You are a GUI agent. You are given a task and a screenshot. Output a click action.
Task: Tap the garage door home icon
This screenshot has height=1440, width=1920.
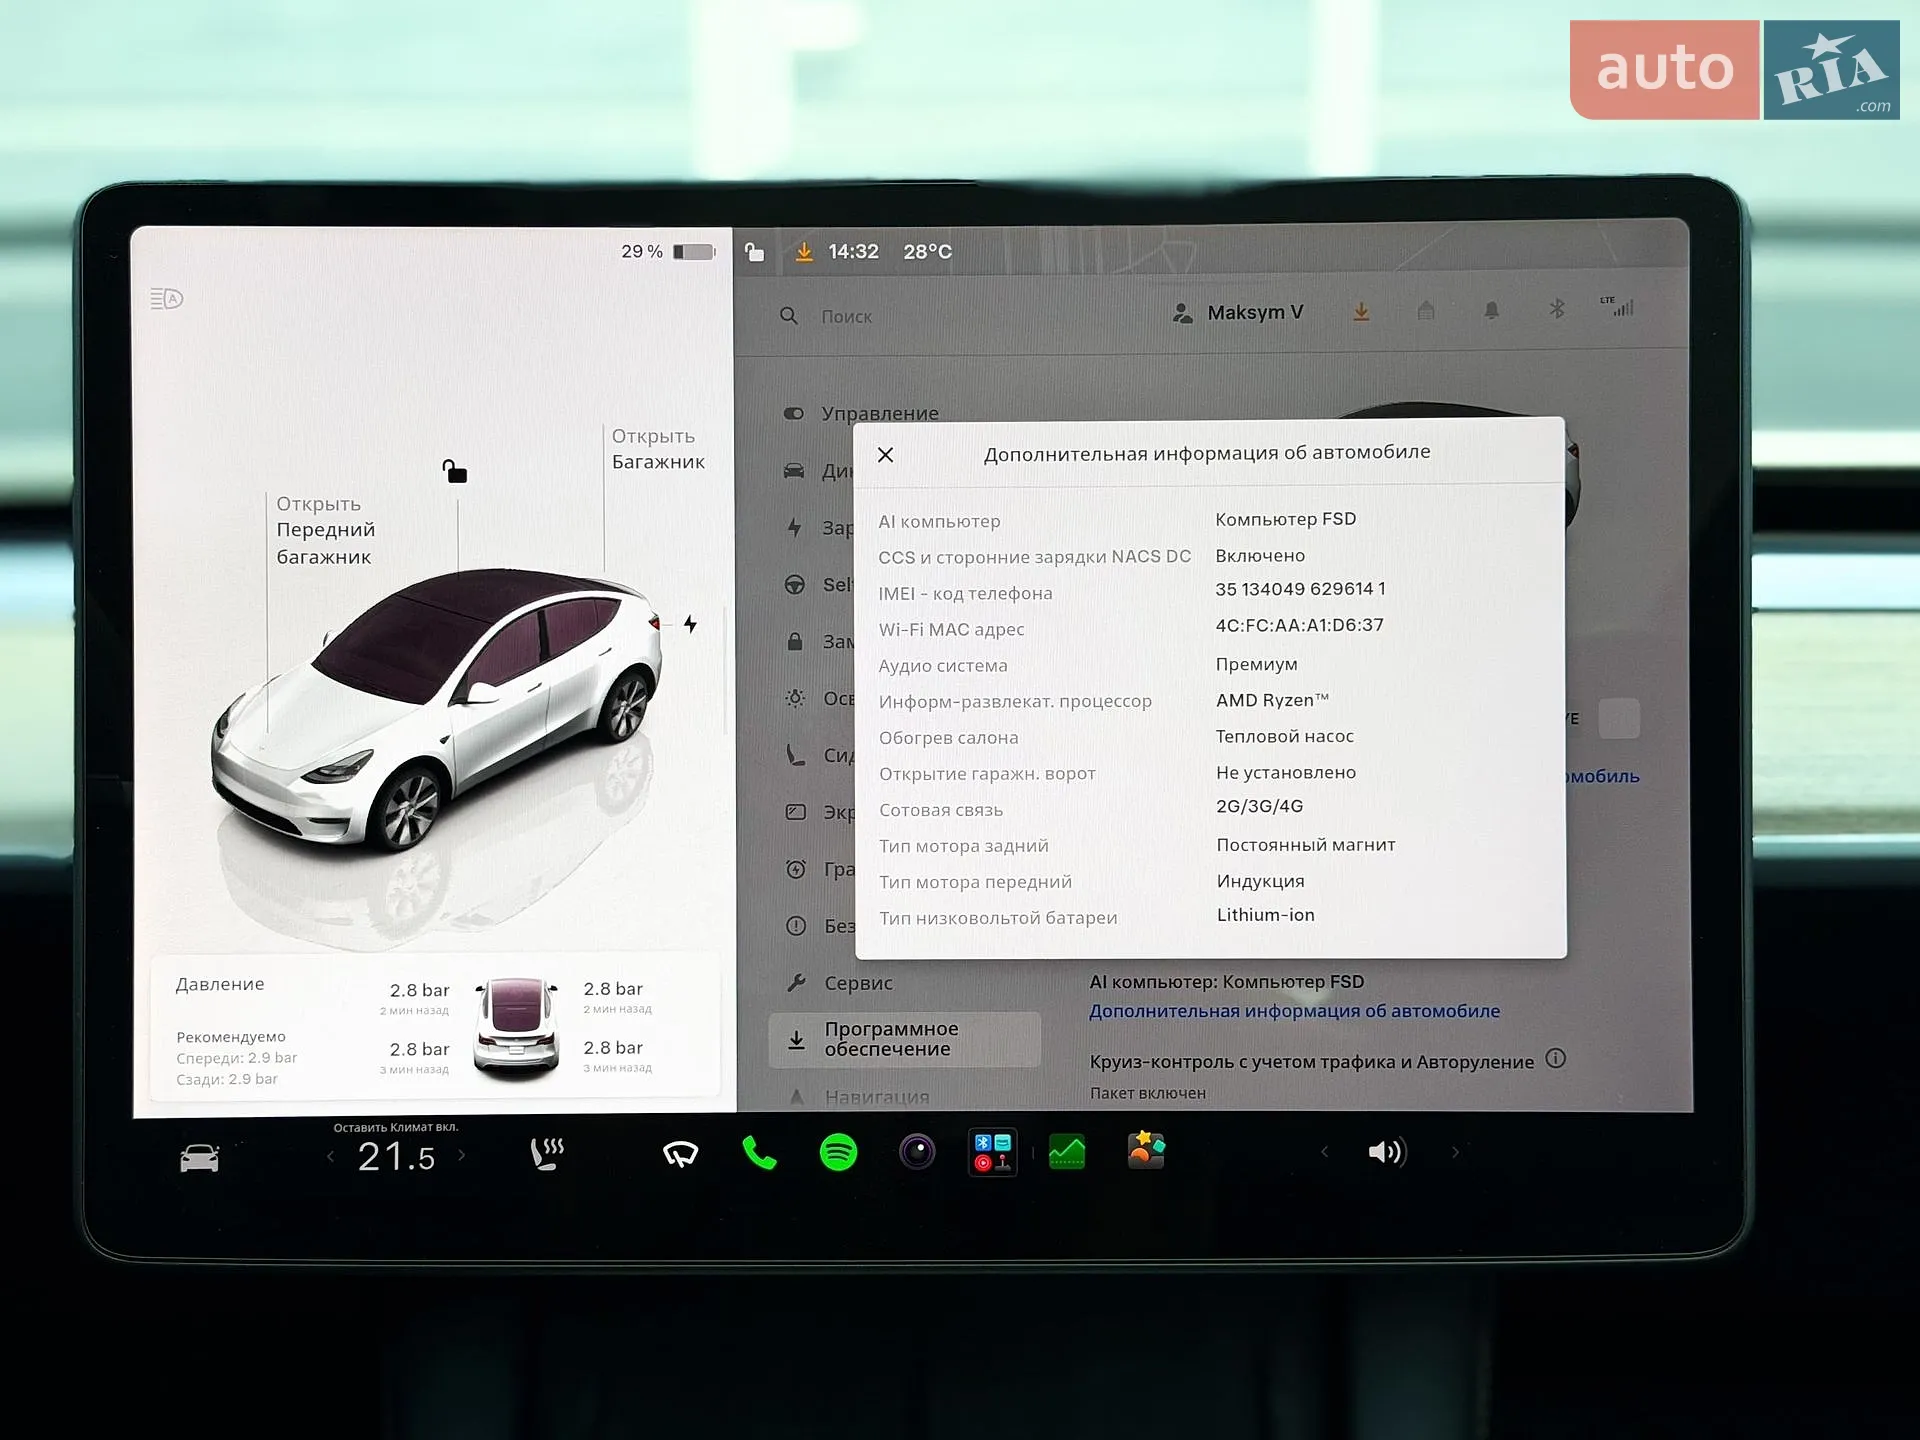pos(1426,311)
